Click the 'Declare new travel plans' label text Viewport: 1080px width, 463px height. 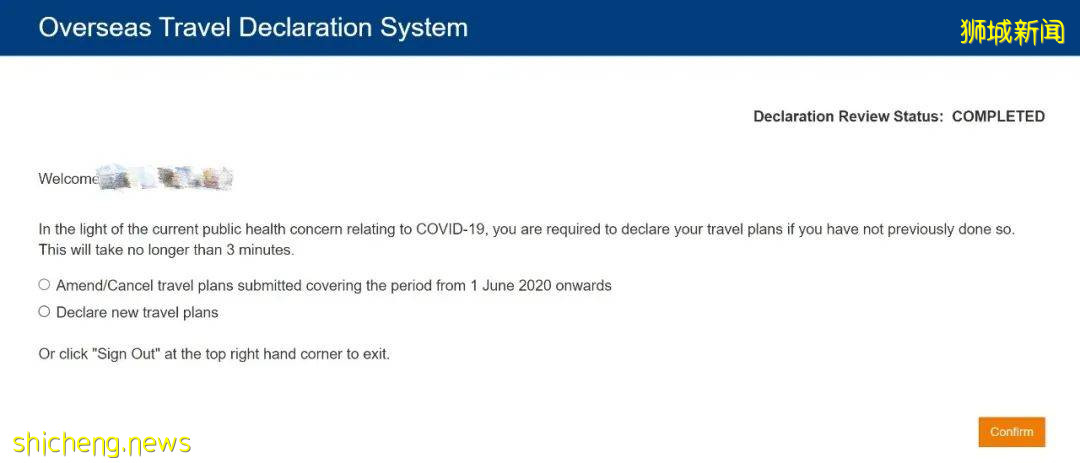(137, 312)
